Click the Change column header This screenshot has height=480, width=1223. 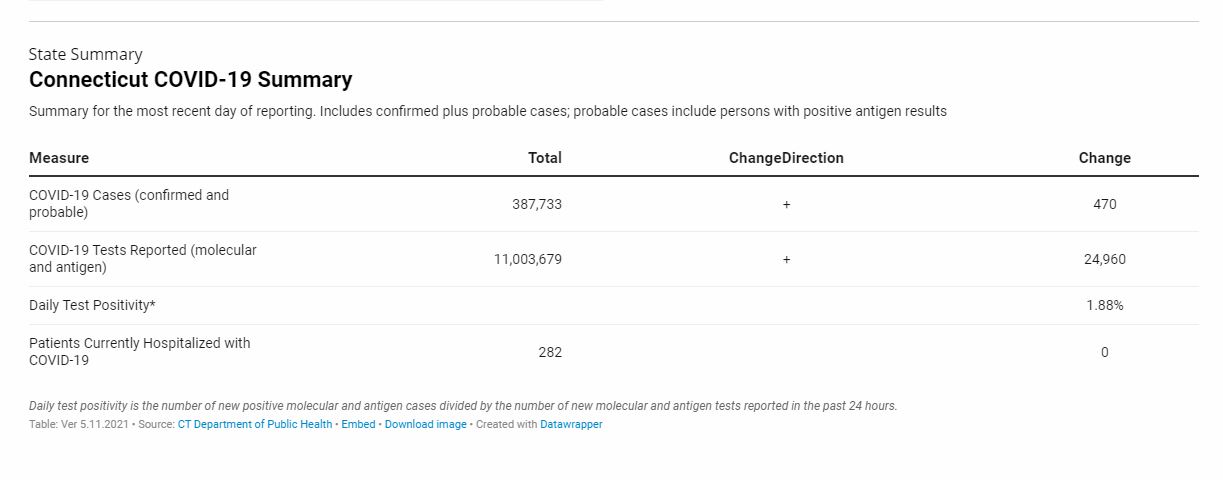[1105, 158]
